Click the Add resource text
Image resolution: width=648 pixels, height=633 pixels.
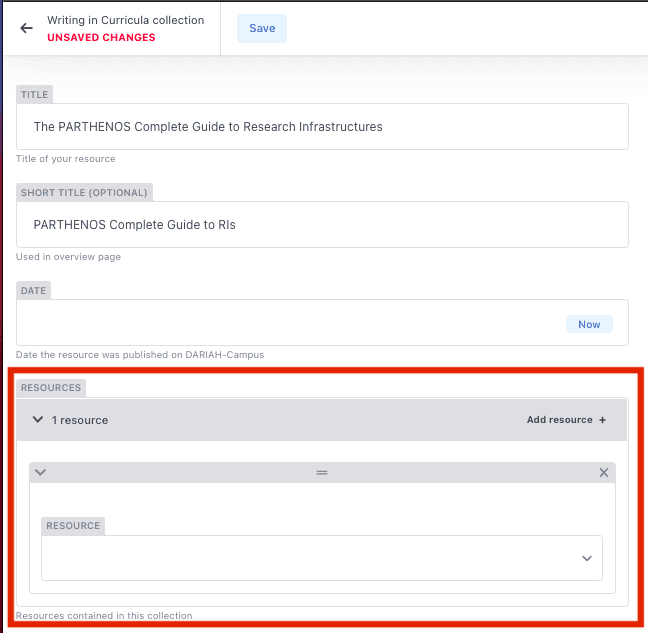pos(559,420)
